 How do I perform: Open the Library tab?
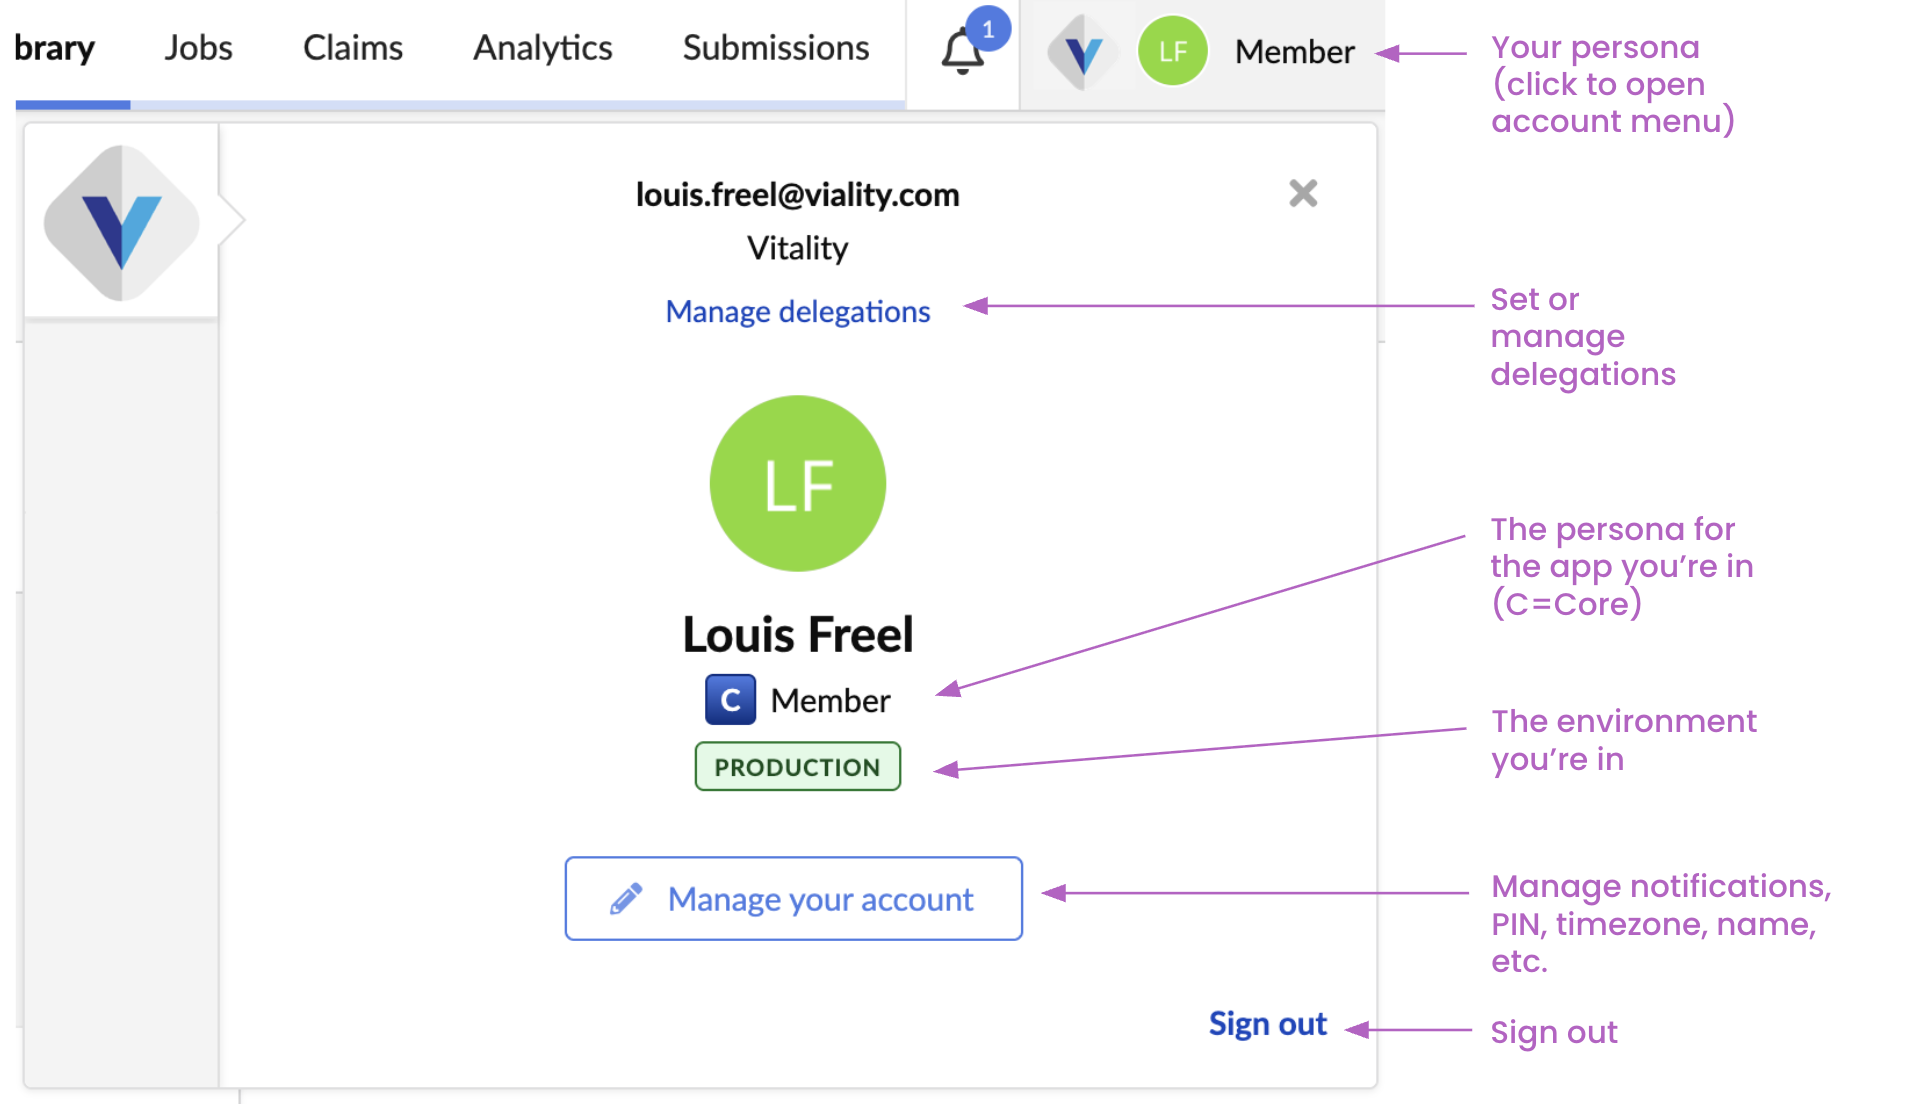(55, 48)
